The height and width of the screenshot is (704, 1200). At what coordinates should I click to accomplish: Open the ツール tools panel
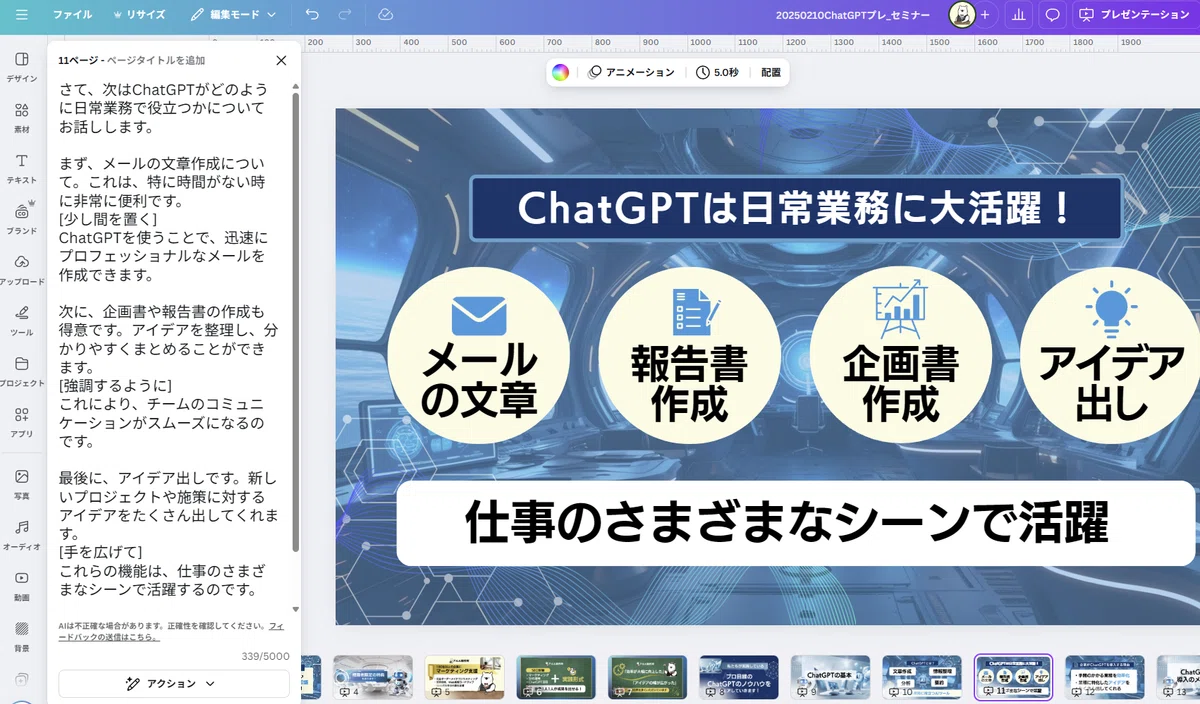(22, 320)
